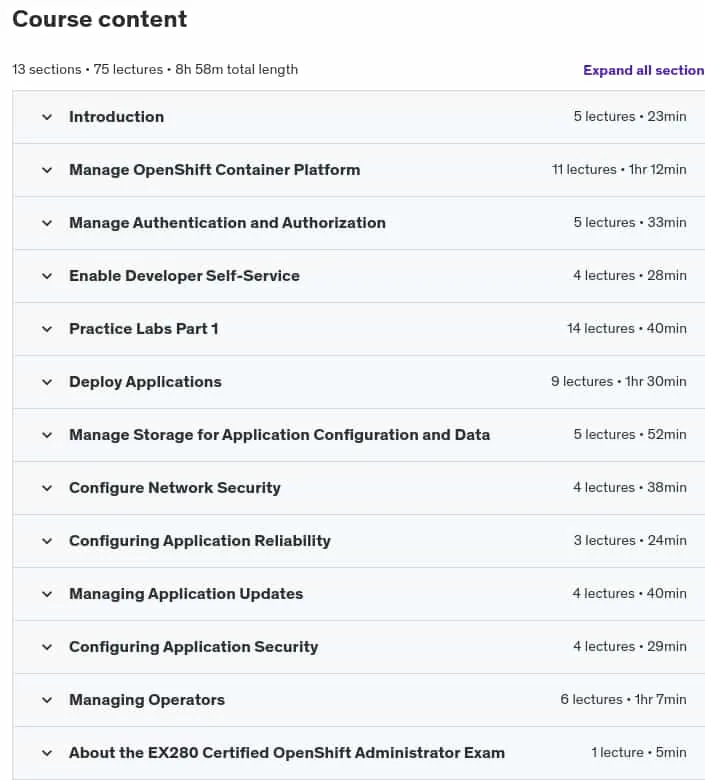
Task: Click chevron beside Configuring Application Security
Action: coord(47,647)
